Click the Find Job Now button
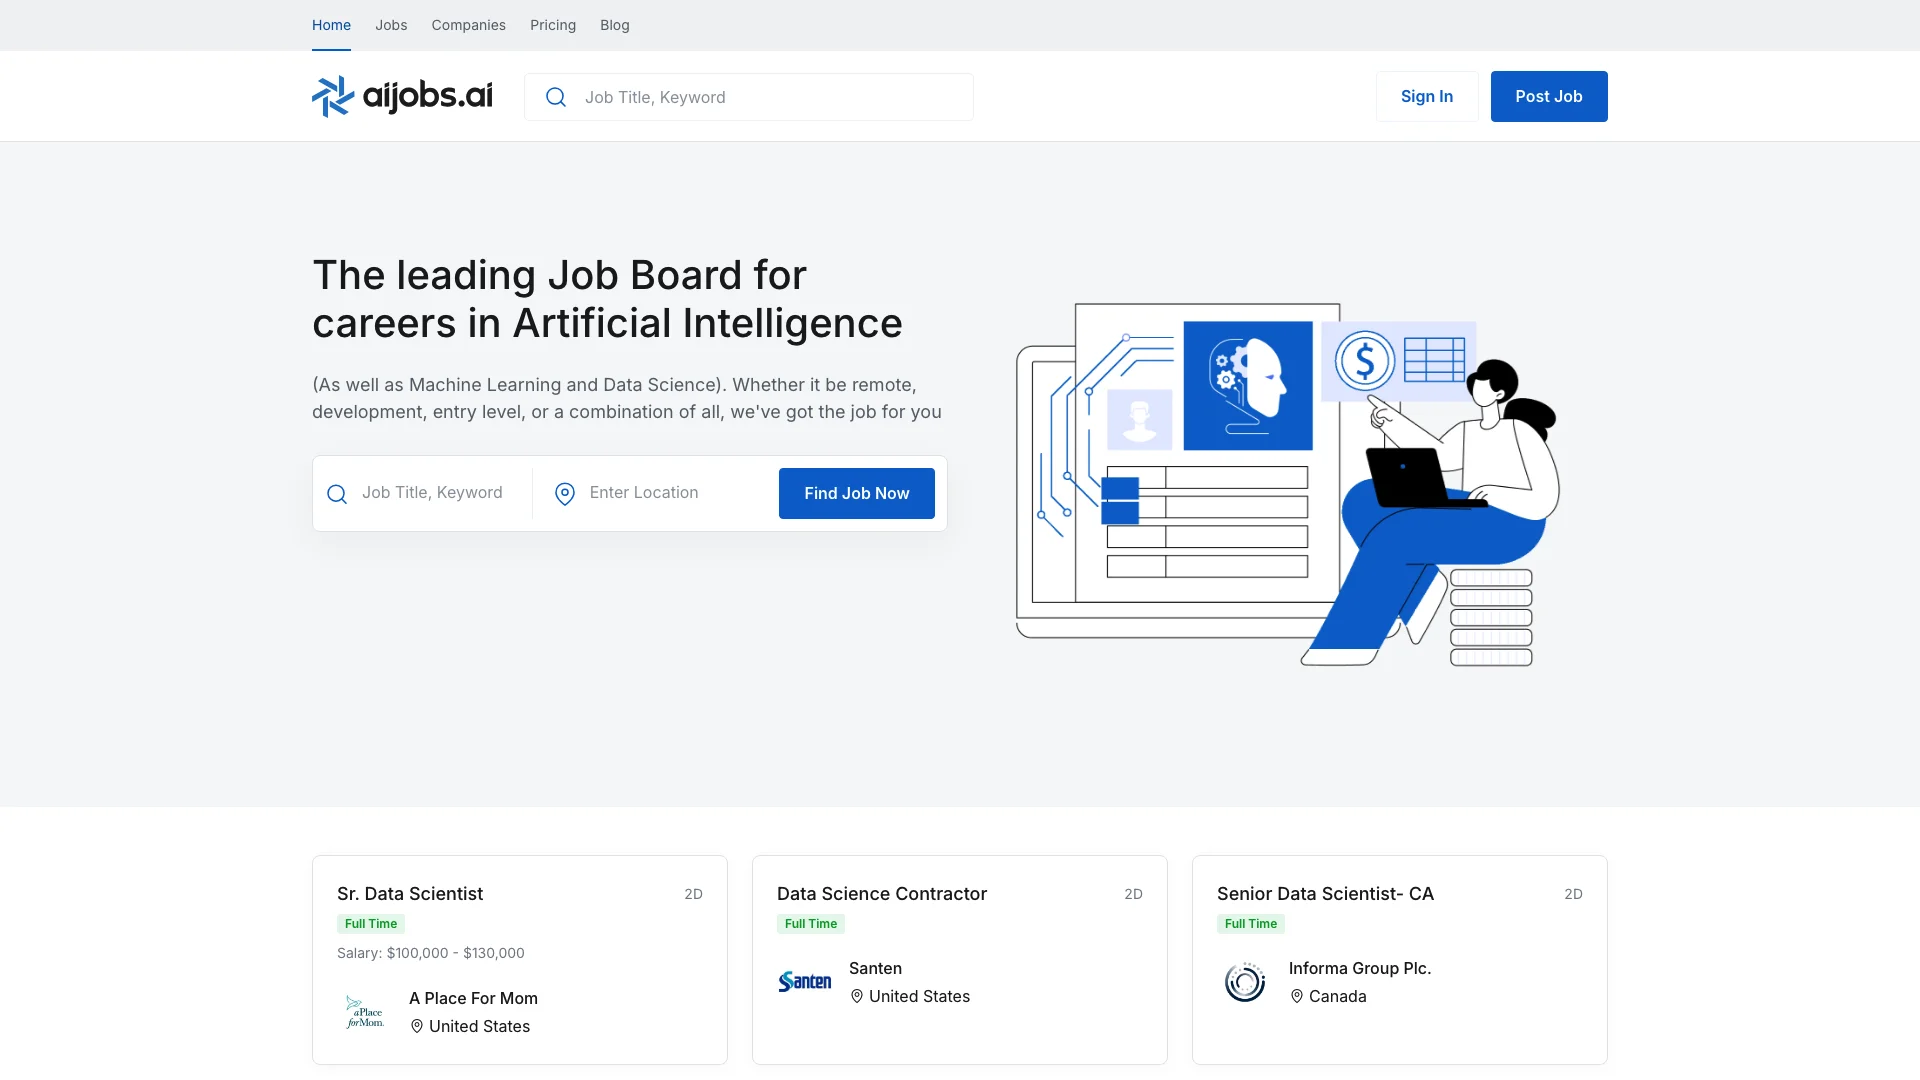The image size is (1920, 1080). pos(856,493)
